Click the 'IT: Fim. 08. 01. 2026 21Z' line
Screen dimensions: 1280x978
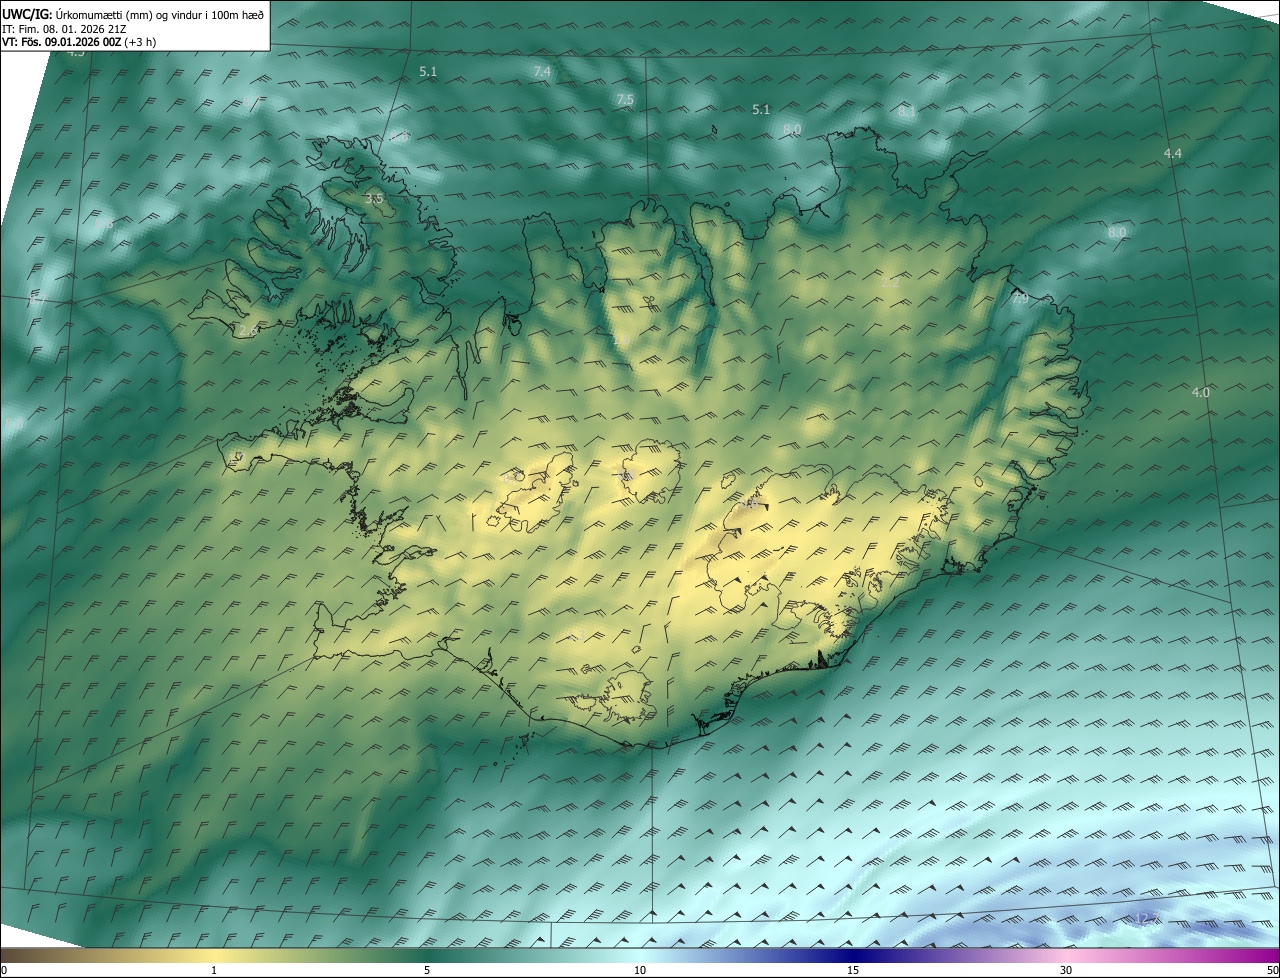pos(64,28)
